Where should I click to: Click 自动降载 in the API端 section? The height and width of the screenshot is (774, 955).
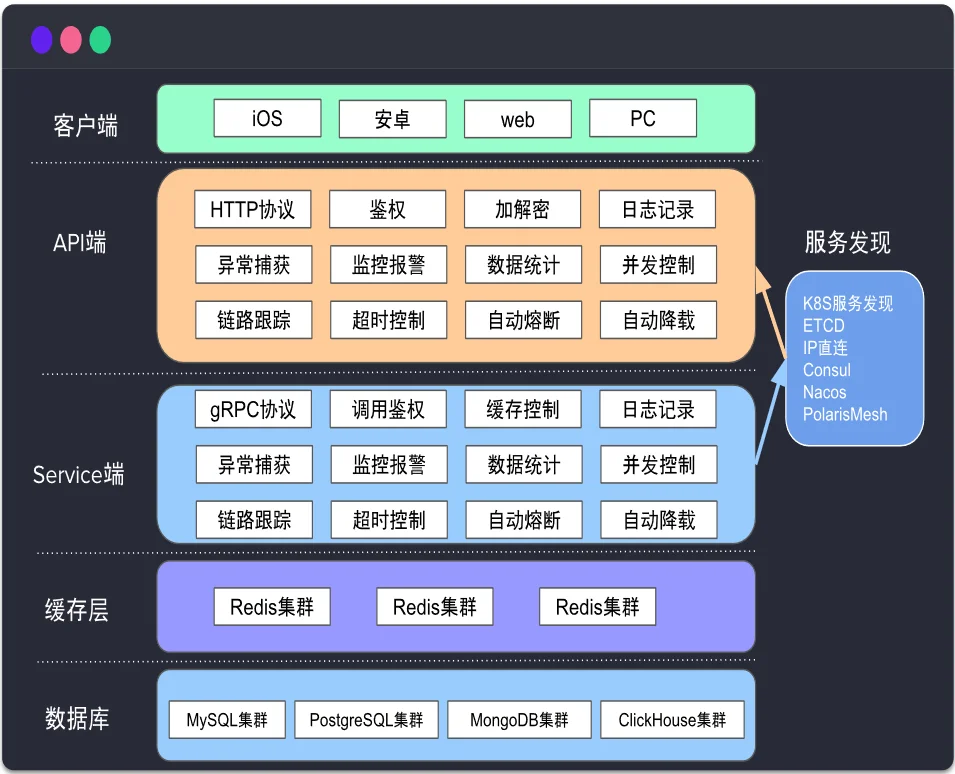(x=658, y=320)
